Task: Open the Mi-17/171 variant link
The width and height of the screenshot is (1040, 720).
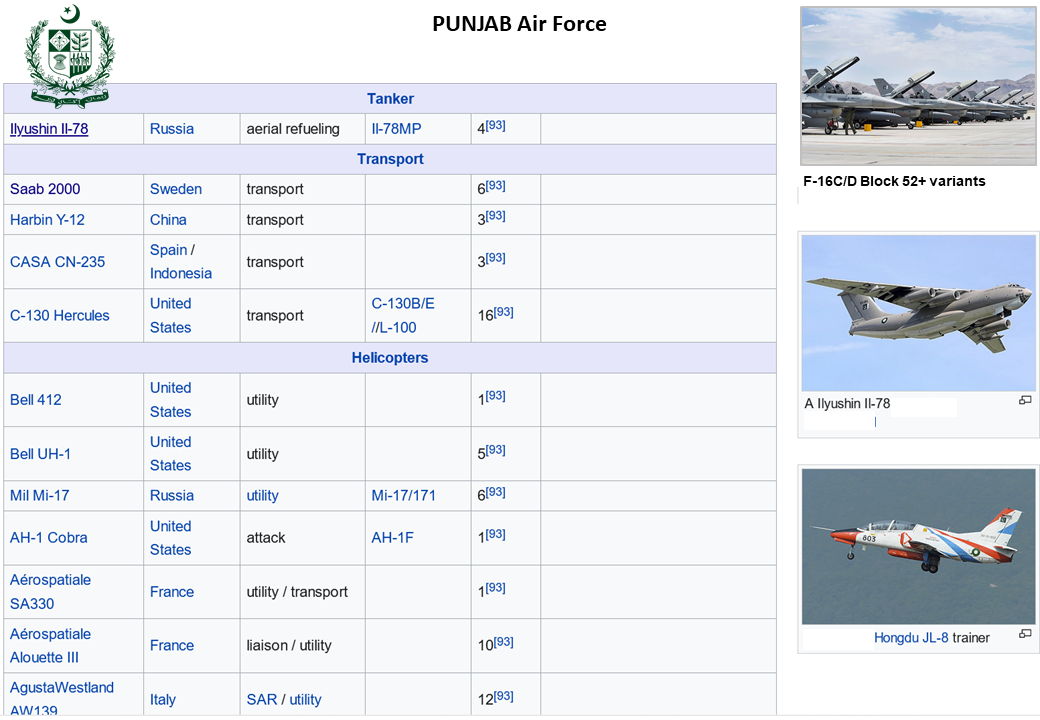Action: click(x=403, y=495)
